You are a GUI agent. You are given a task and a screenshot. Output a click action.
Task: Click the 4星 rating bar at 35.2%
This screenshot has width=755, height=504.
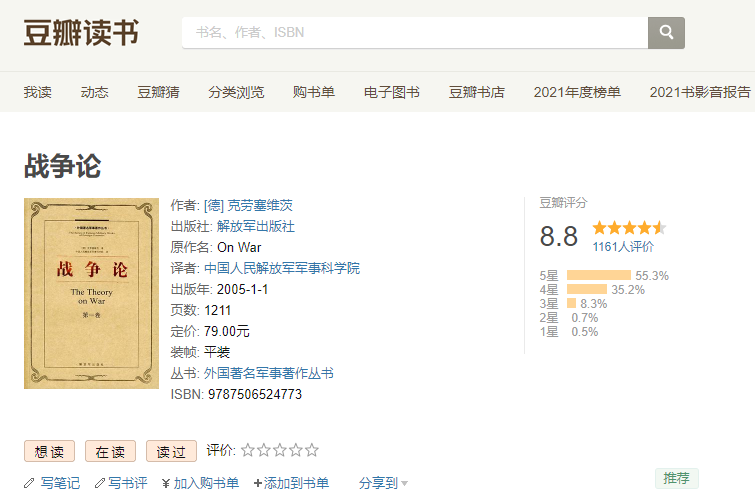586,289
